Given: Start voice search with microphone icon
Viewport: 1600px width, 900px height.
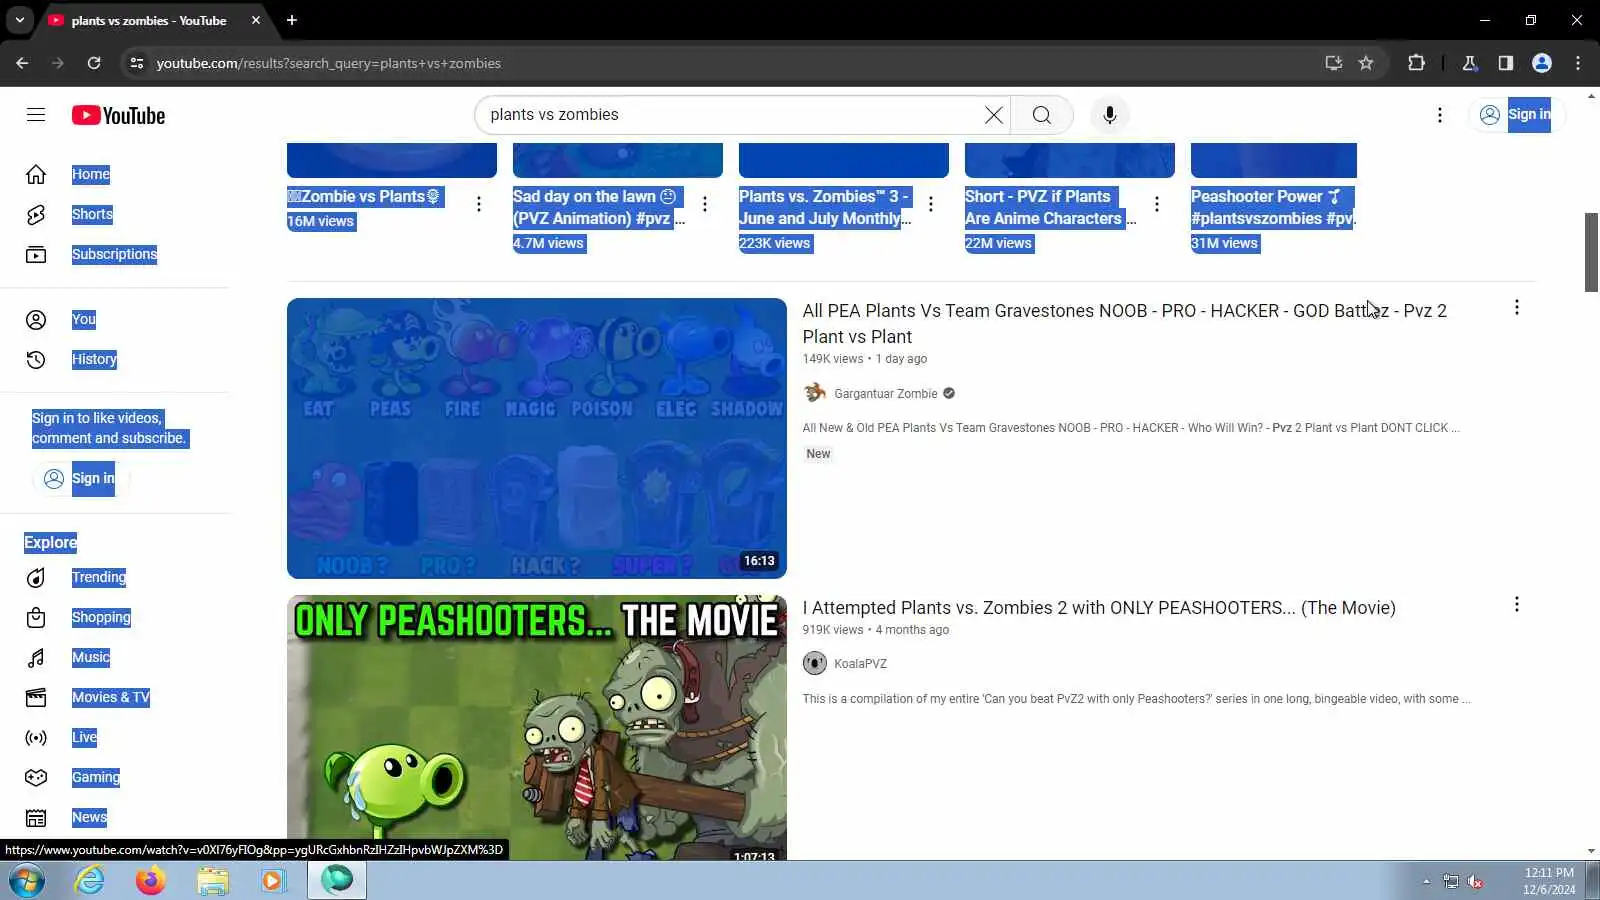Looking at the screenshot, I should [1109, 115].
